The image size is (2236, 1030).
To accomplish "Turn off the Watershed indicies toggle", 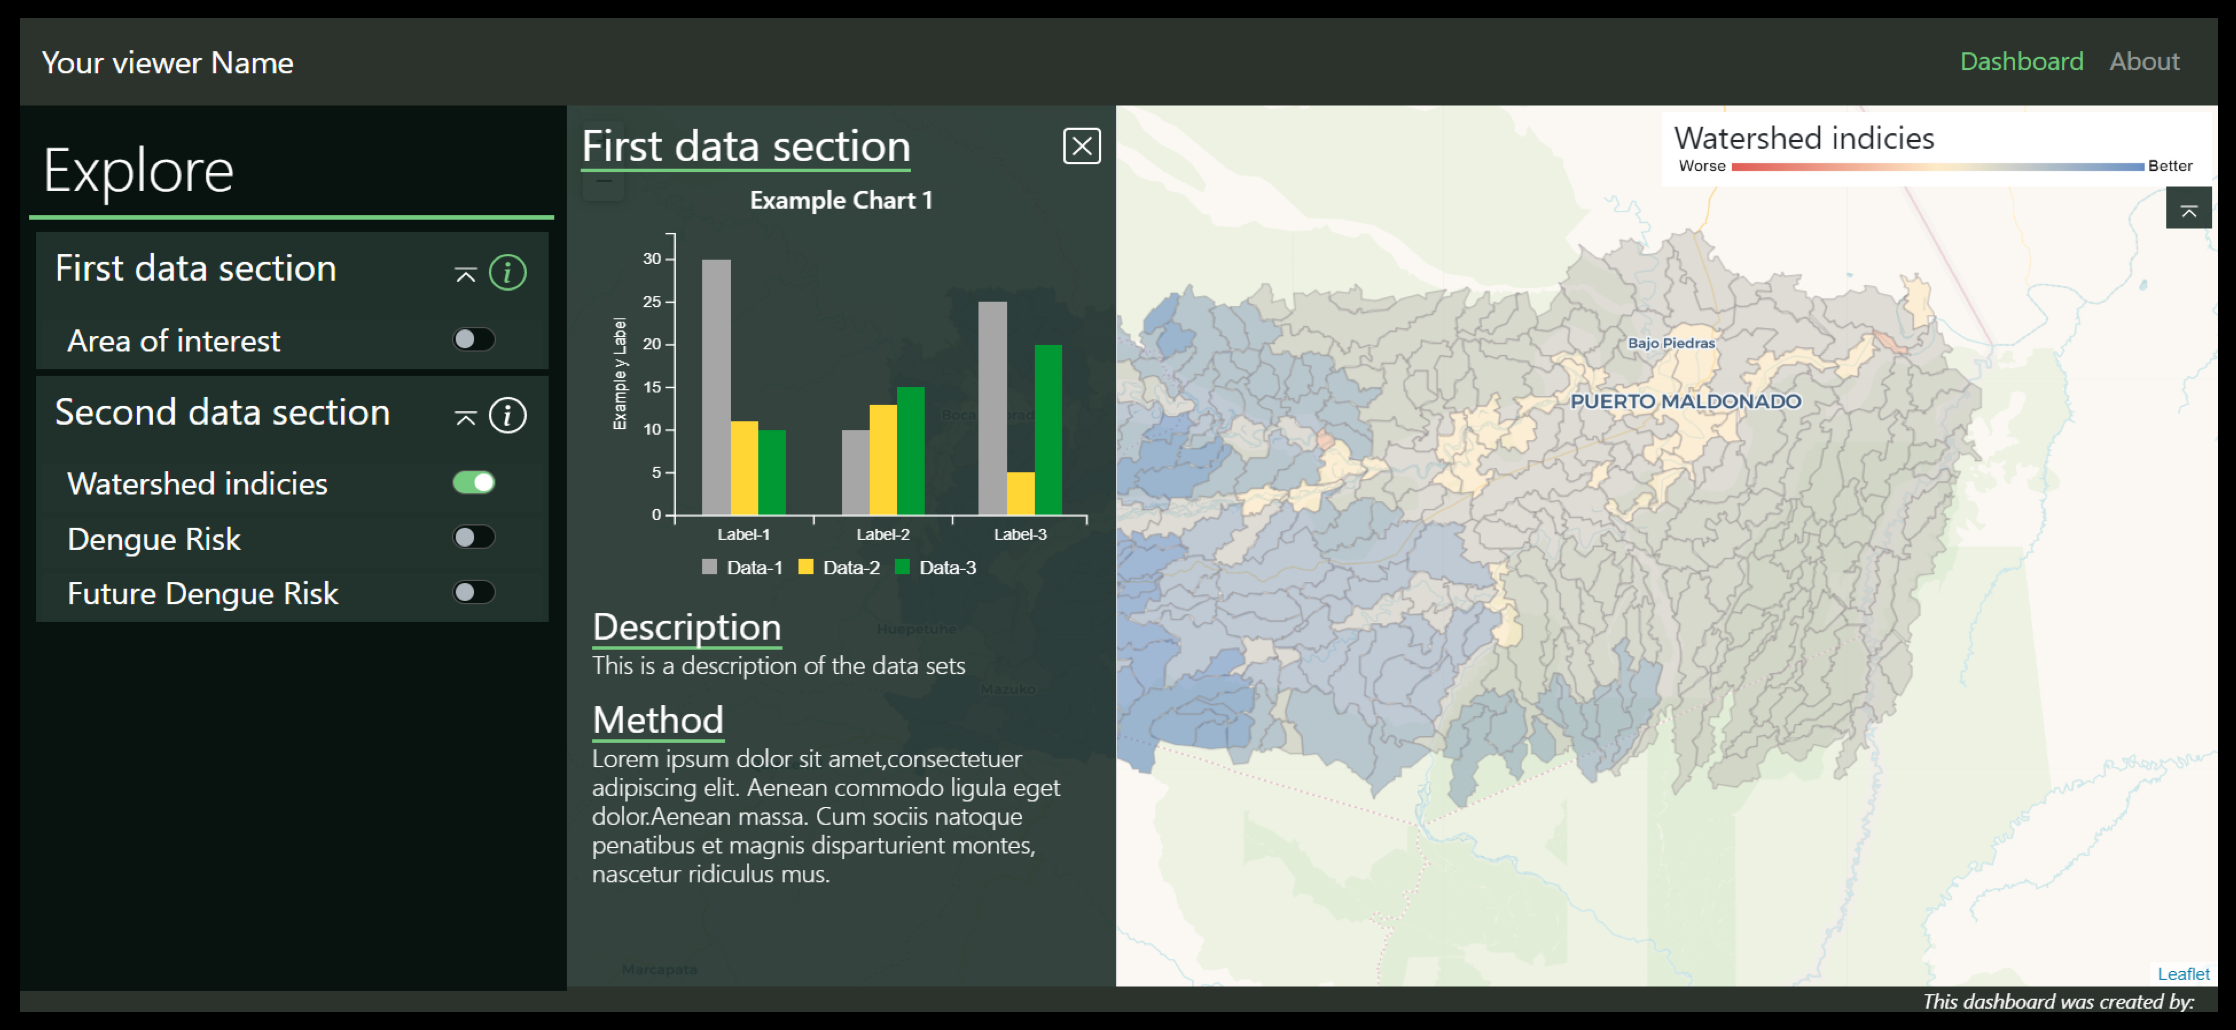I will click(x=474, y=483).
